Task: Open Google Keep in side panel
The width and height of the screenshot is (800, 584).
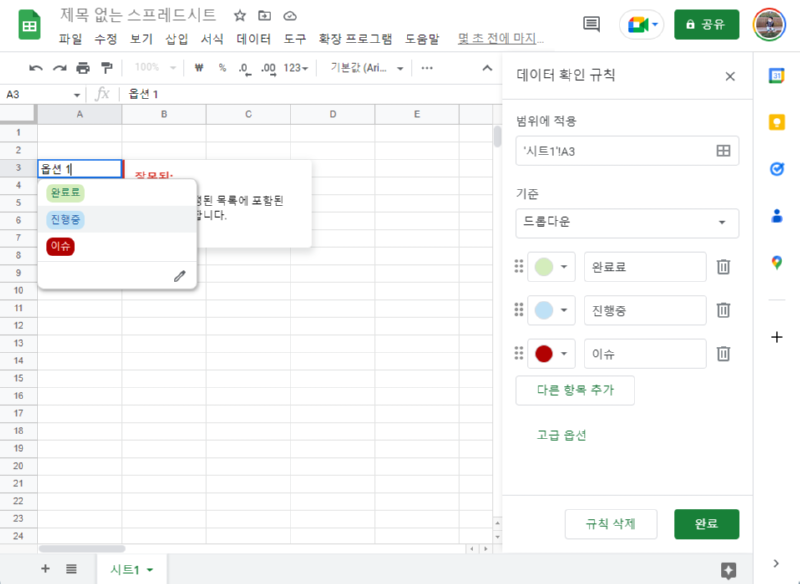Action: point(776,122)
